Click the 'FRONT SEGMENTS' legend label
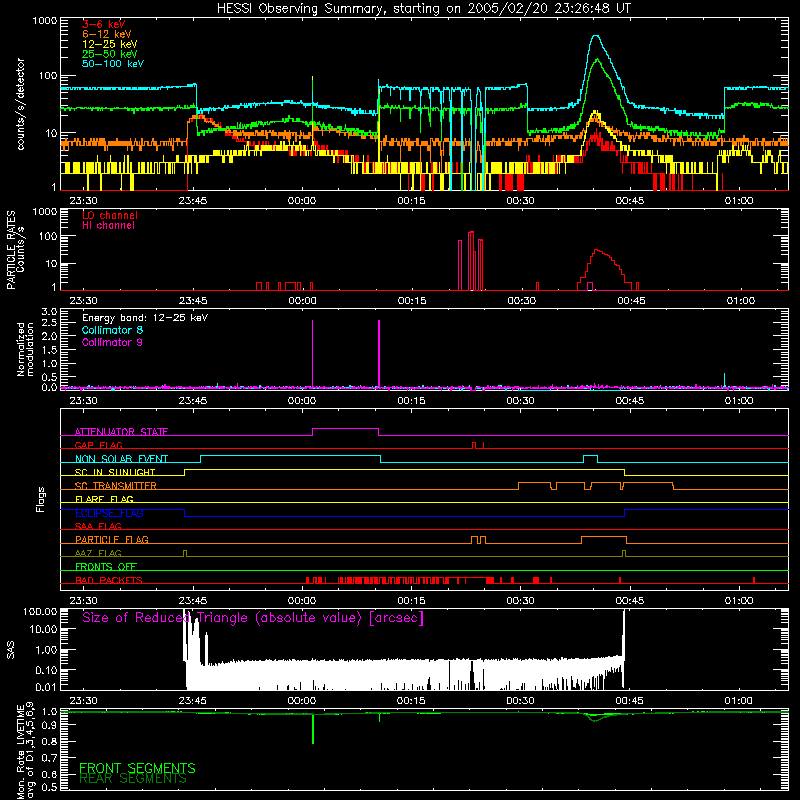Image resolution: width=800 pixels, height=800 pixels. pos(137,768)
